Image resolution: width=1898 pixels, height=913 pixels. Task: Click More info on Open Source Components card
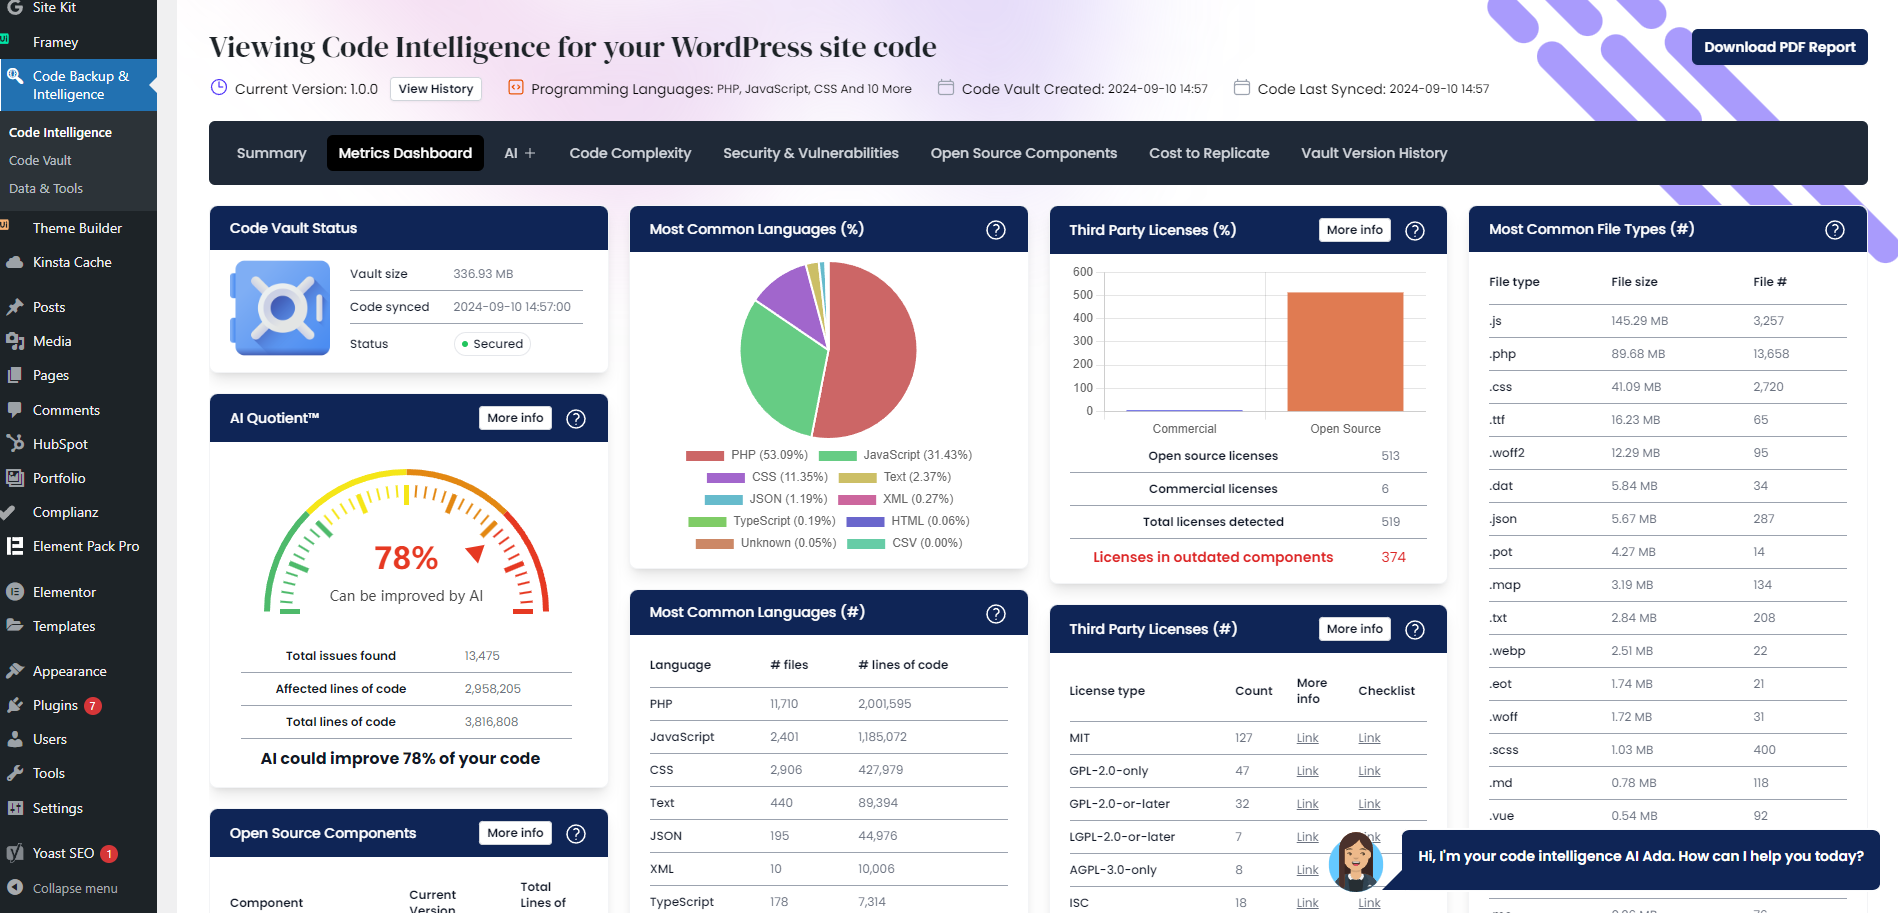click(515, 833)
